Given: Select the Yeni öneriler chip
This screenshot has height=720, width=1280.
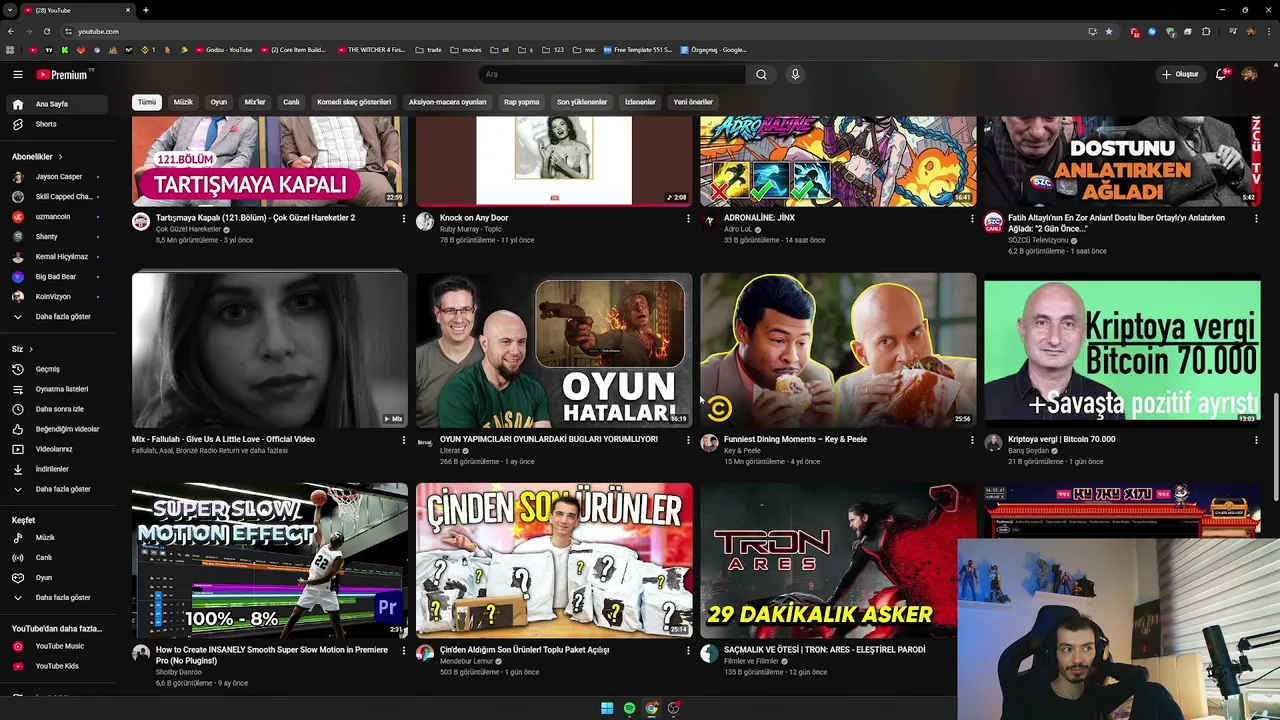Looking at the screenshot, I should [x=693, y=102].
